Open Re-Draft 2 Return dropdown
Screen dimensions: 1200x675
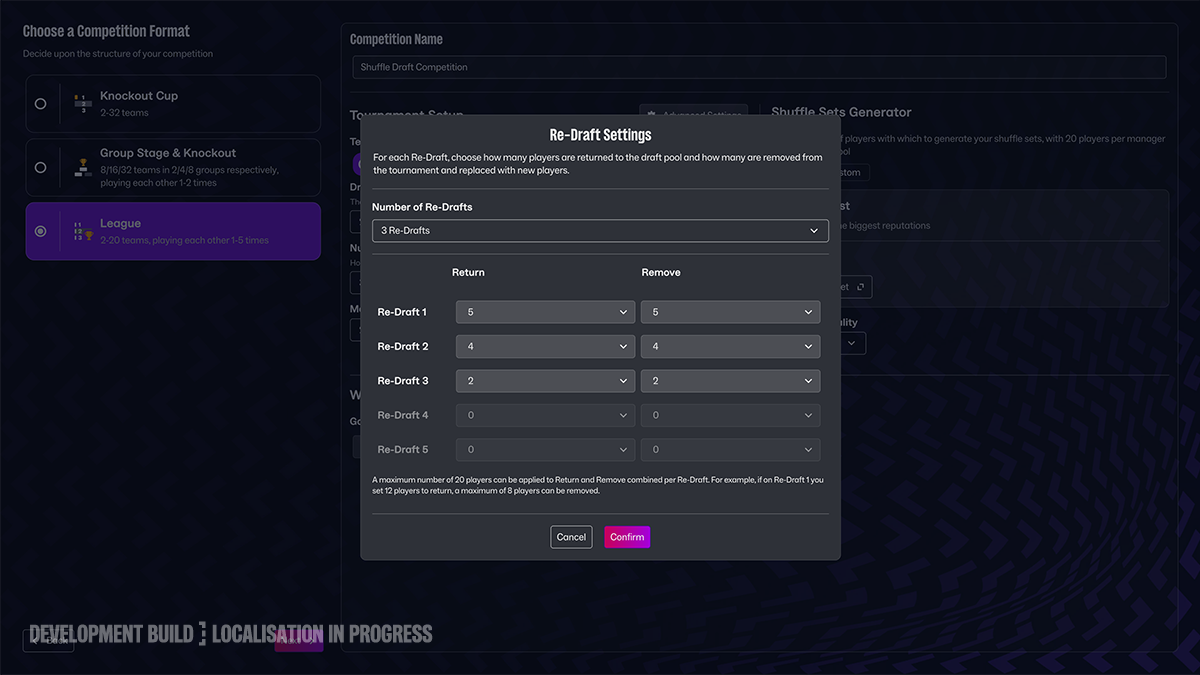tap(545, 346)
